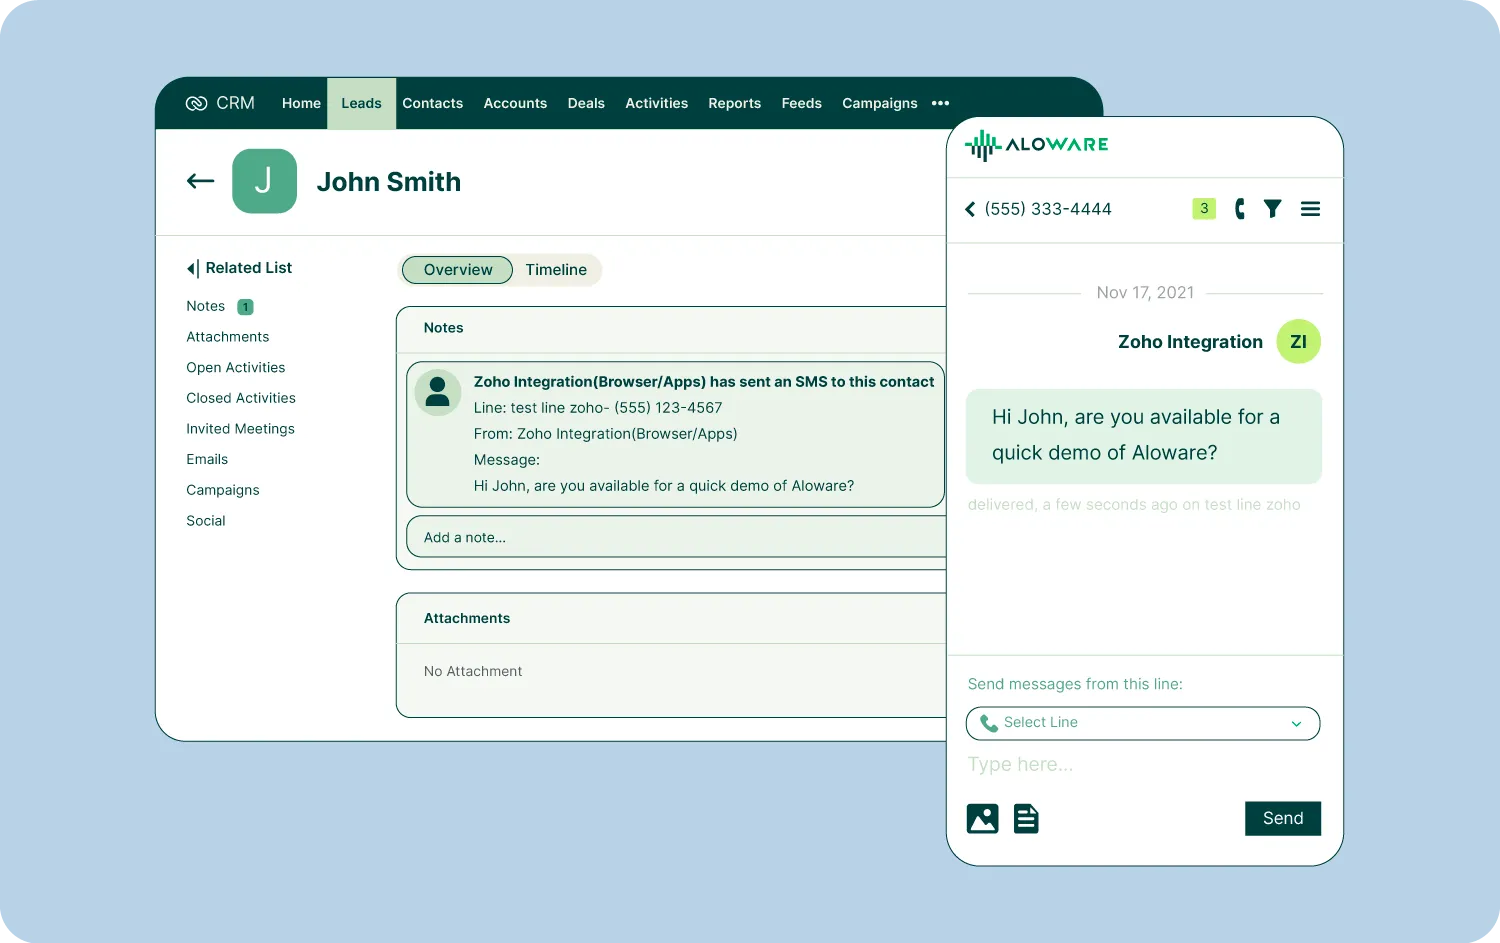Click the Notes section header
Image resolution: width=1500 pixels, height=943 pixels.
(x=443, y=328)
